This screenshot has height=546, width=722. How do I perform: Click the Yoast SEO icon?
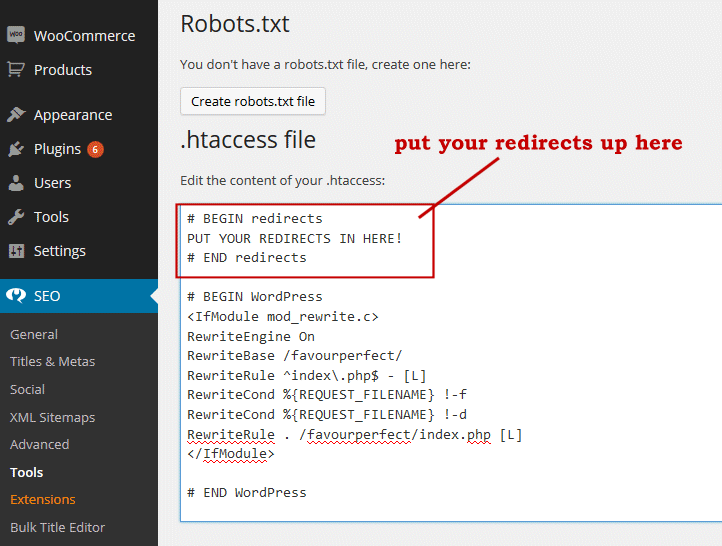(16, 296)
